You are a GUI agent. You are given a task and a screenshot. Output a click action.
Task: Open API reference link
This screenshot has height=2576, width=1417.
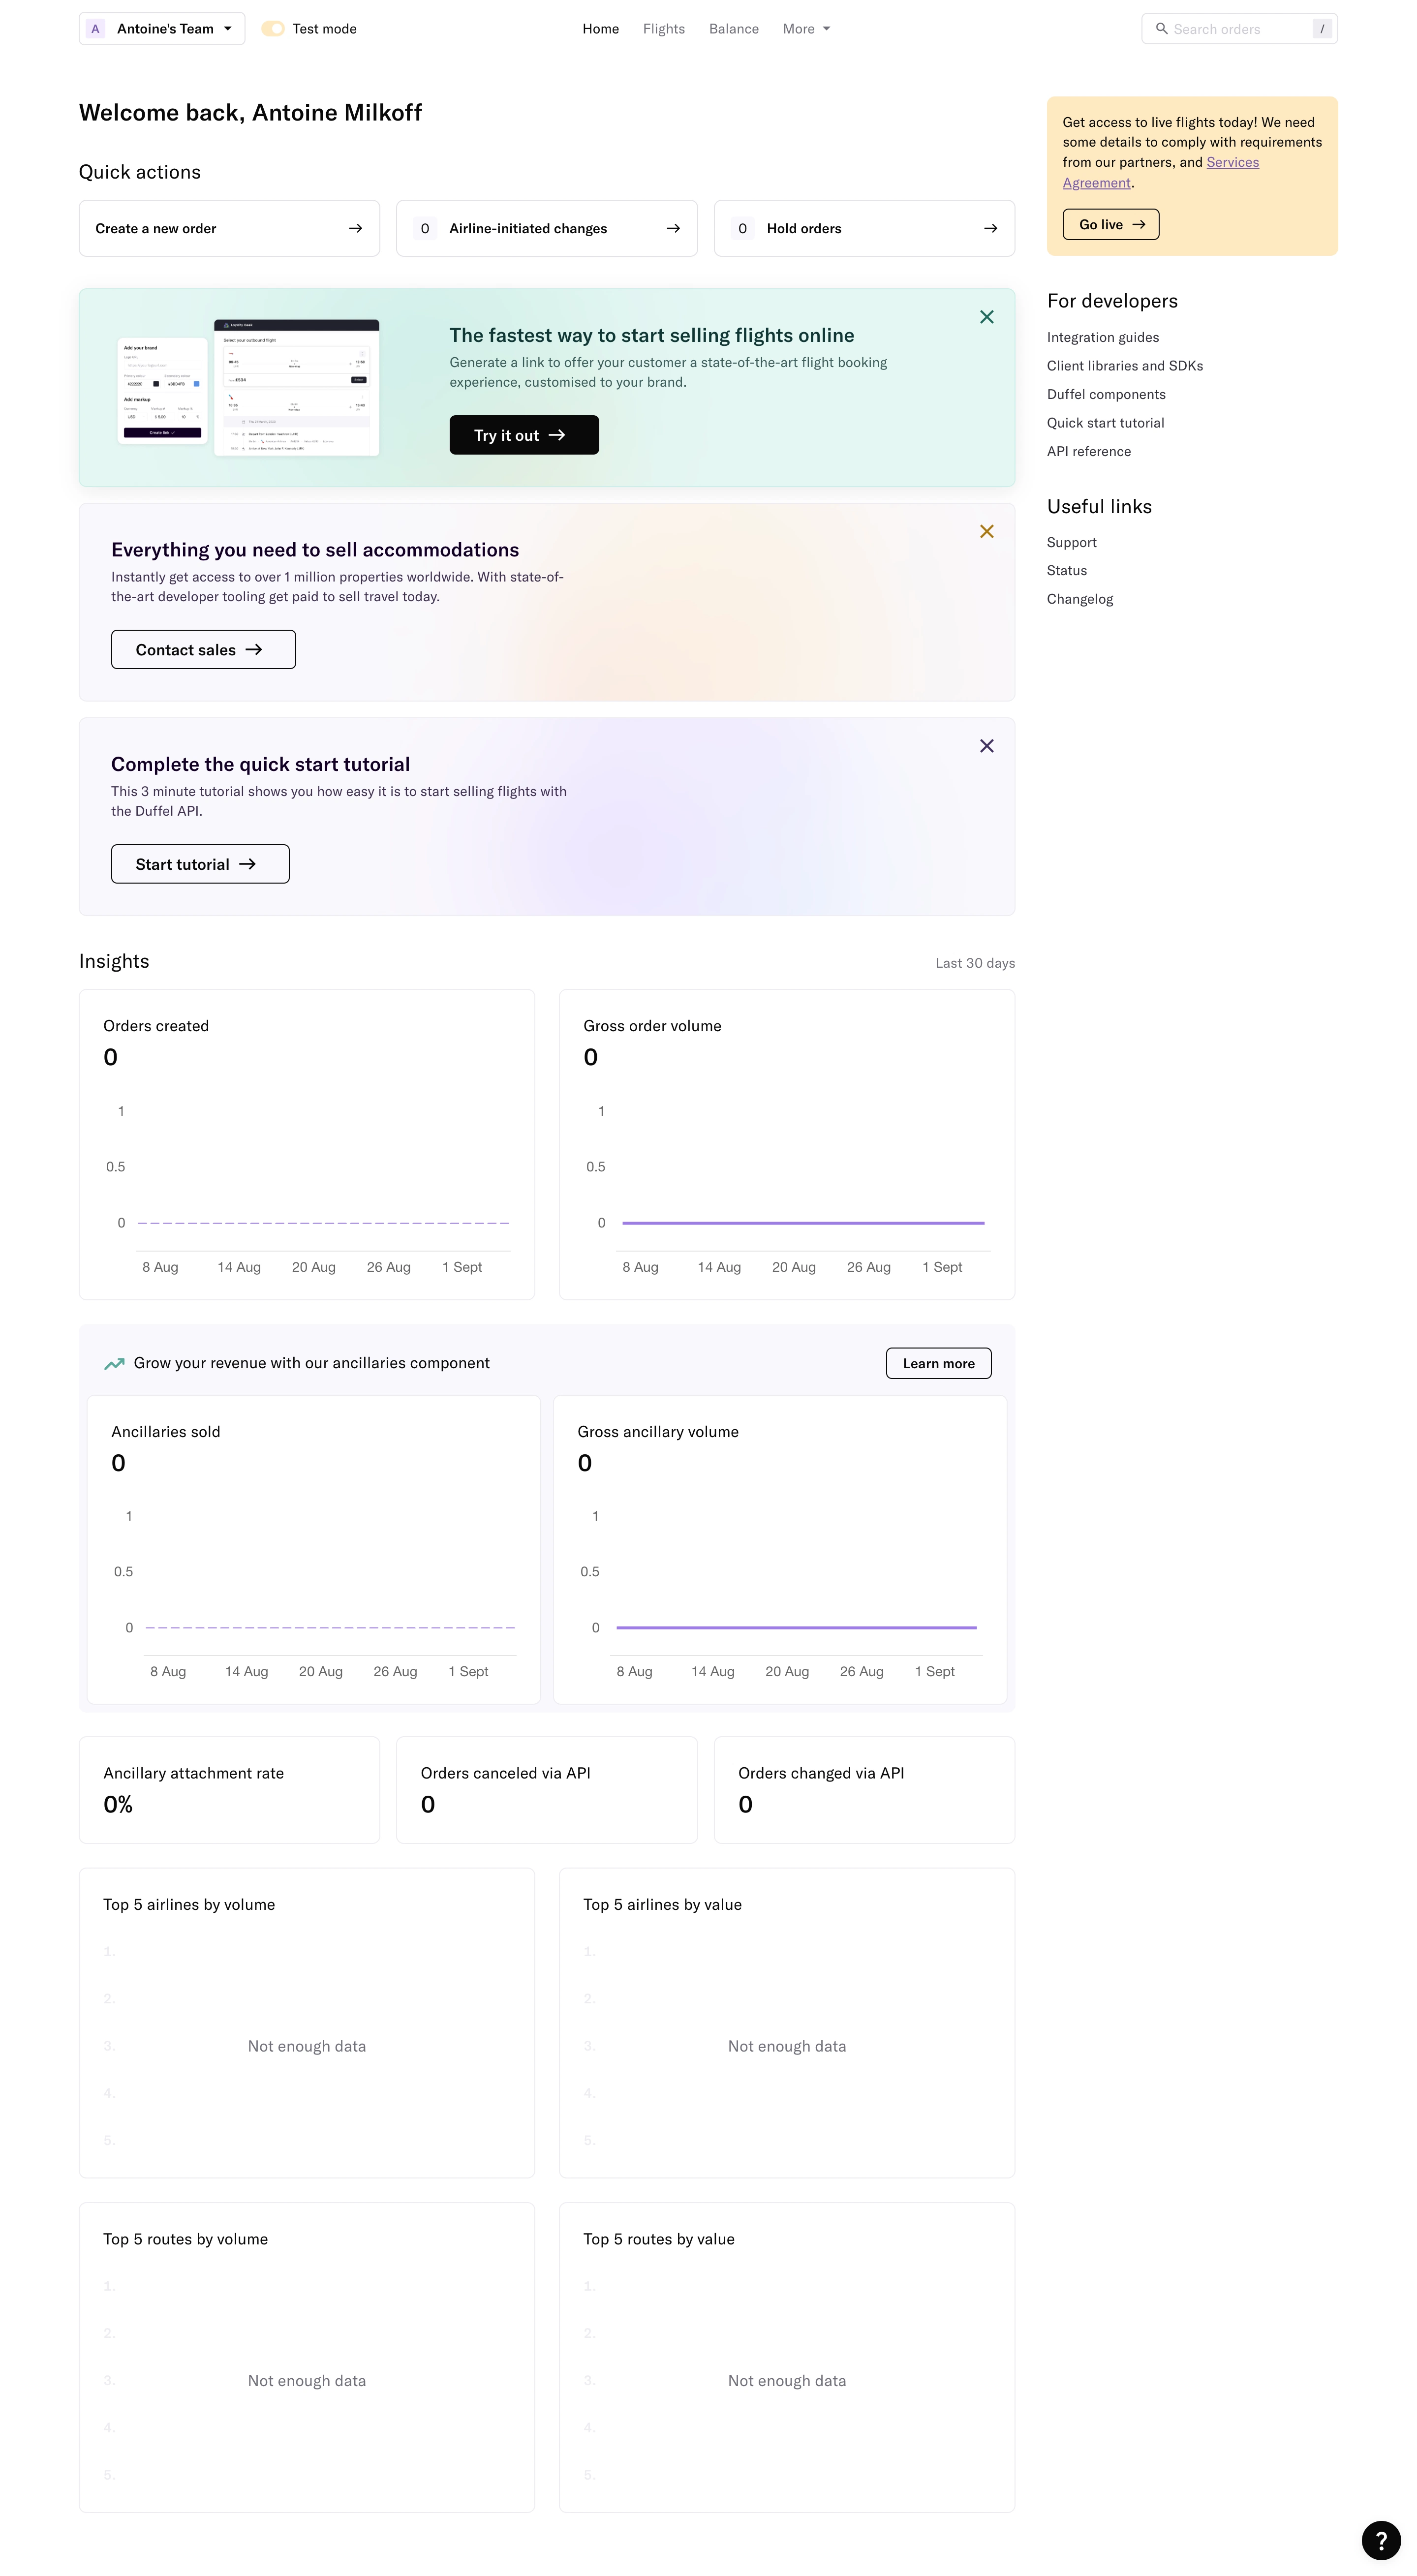pyautogui.click(x=1088, y=452)
